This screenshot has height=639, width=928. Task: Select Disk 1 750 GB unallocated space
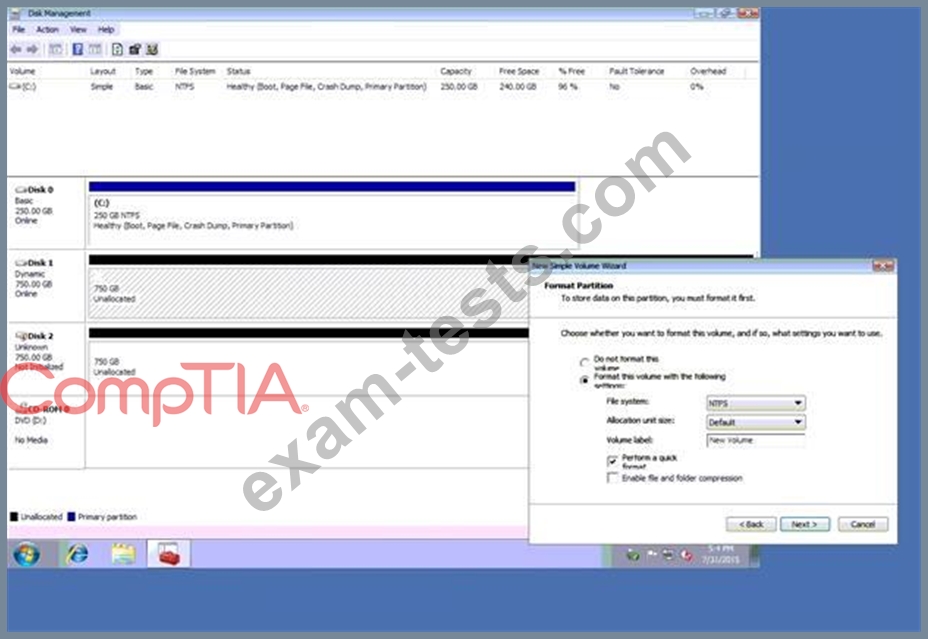tap(308, 293)
